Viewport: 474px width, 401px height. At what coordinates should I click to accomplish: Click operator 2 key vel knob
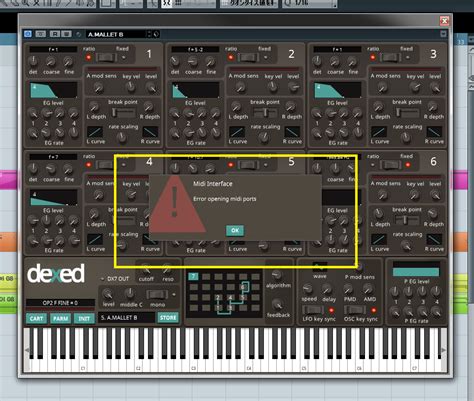tap(273, 87)
